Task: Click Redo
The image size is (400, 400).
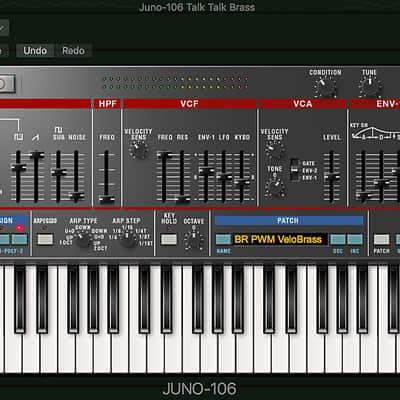Action: pos(73,51)
